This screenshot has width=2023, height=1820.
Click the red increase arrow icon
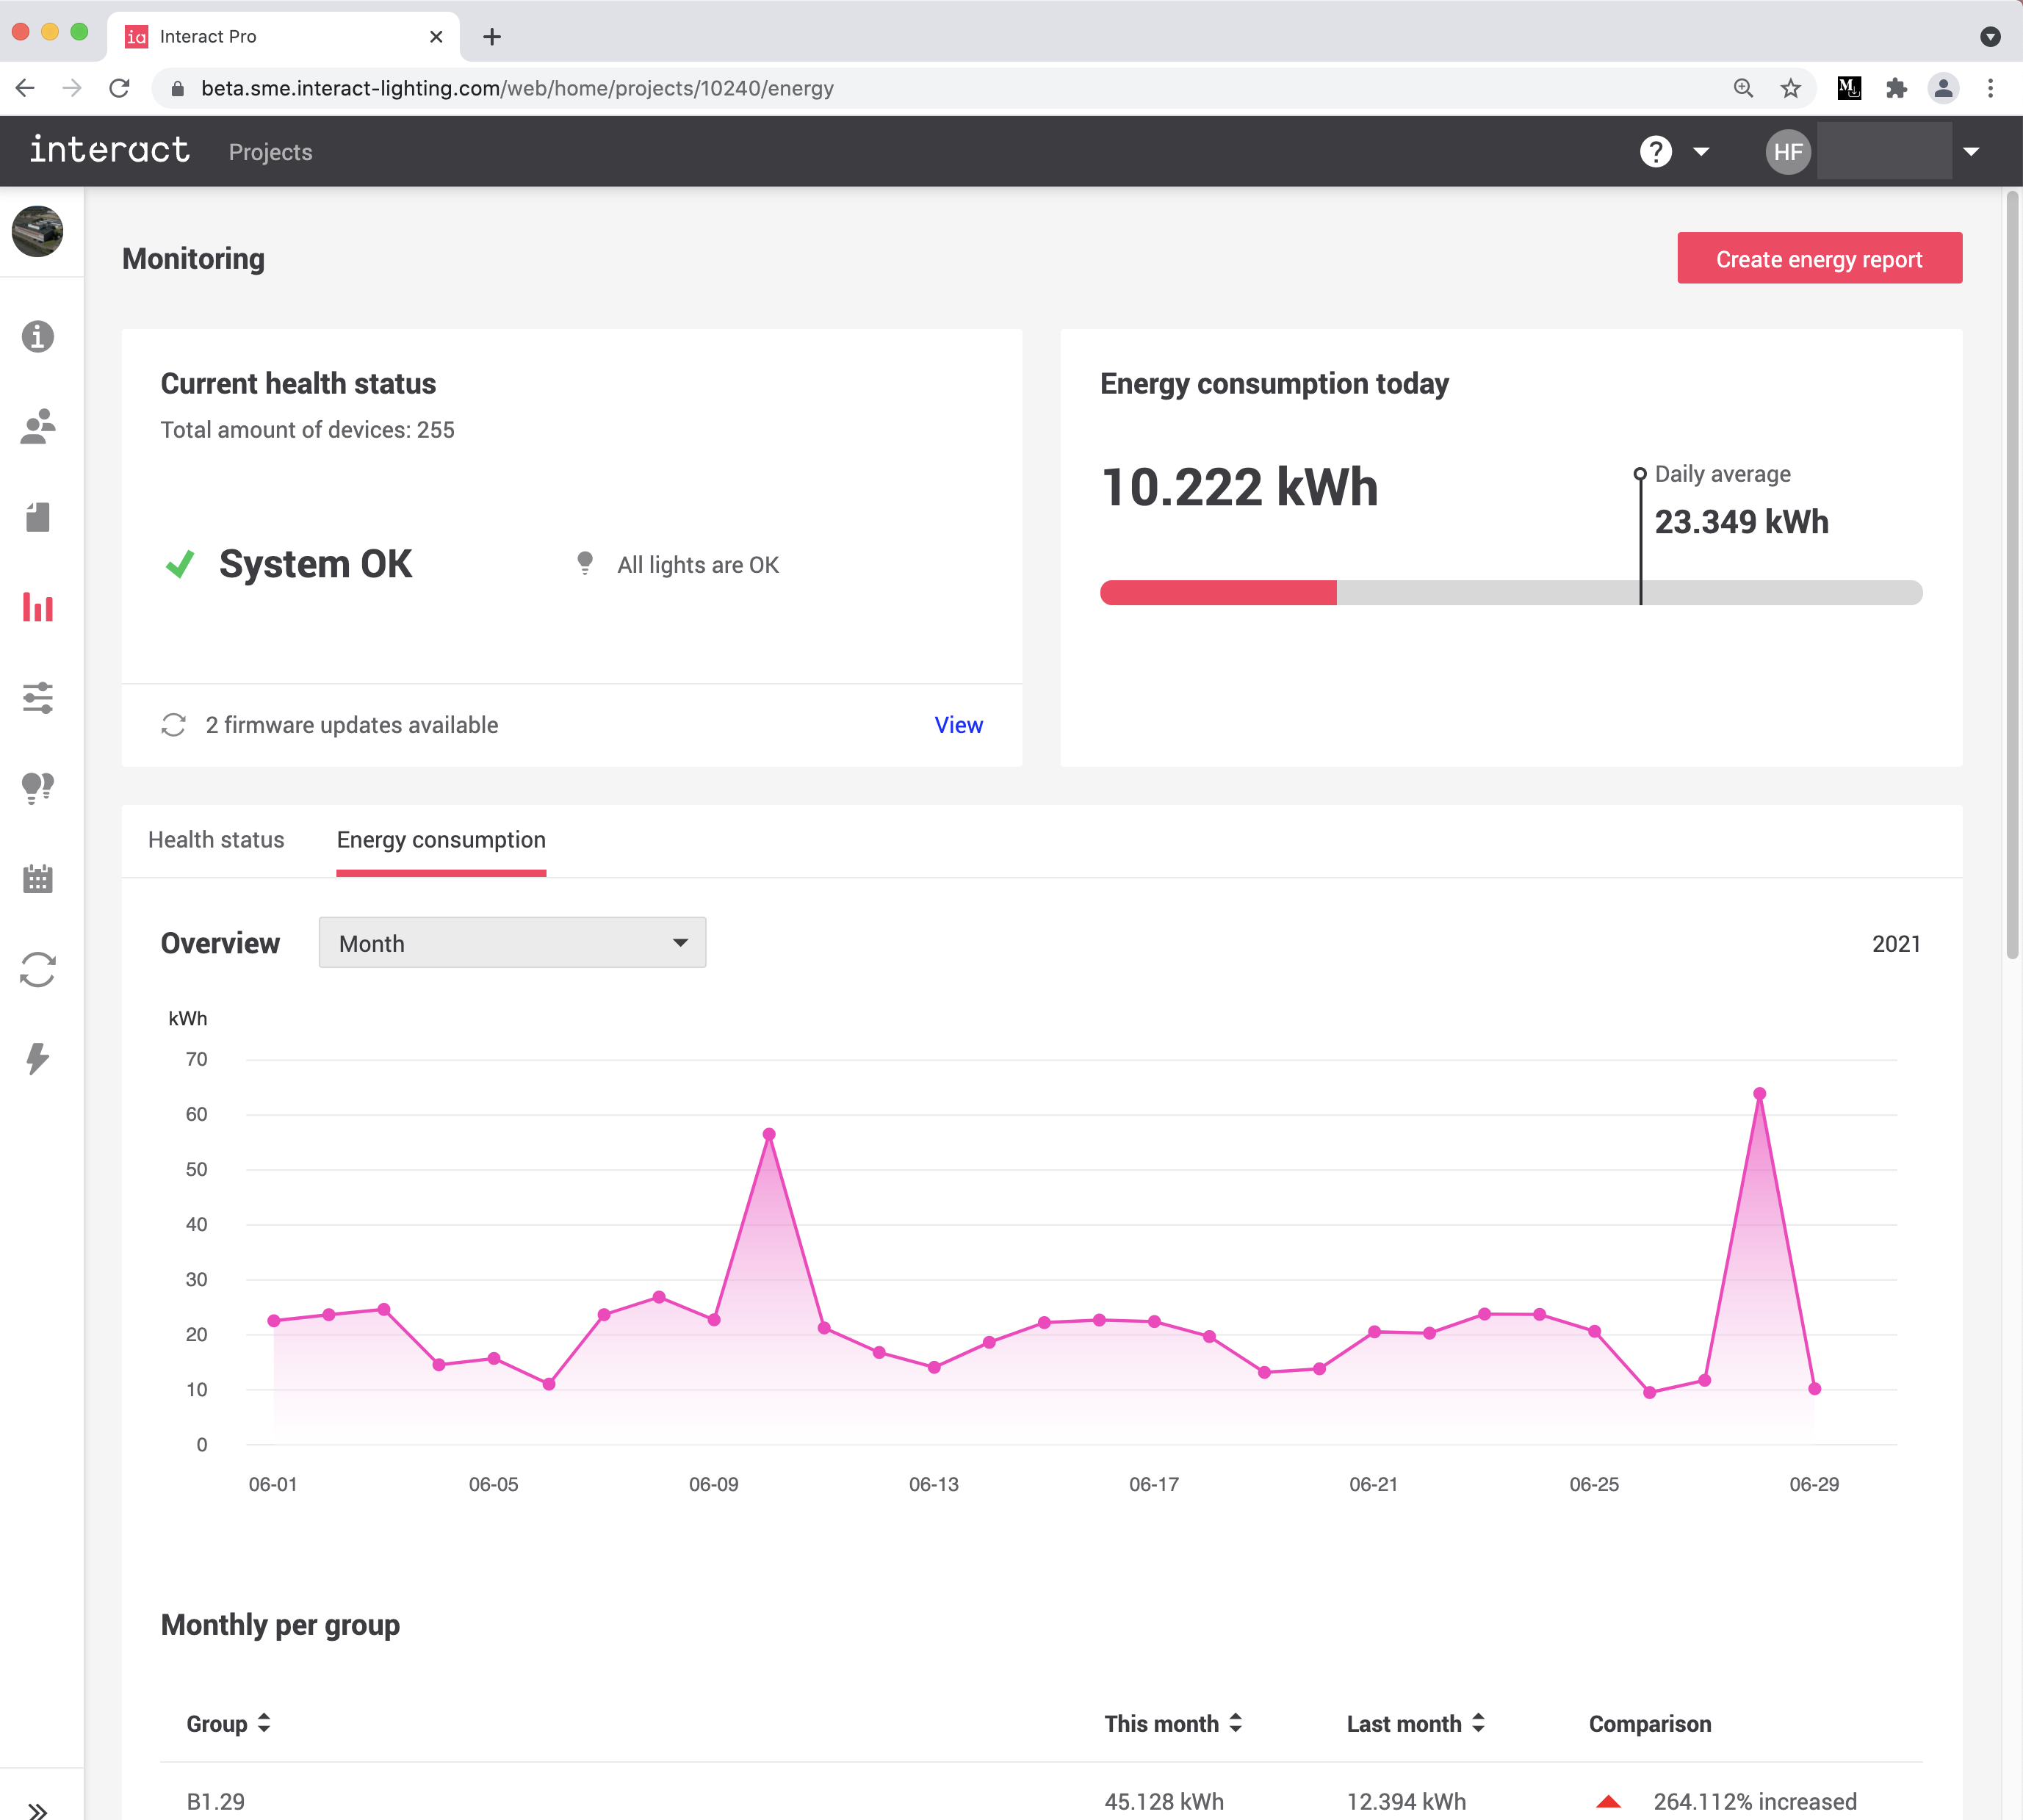(1608, 1801)
